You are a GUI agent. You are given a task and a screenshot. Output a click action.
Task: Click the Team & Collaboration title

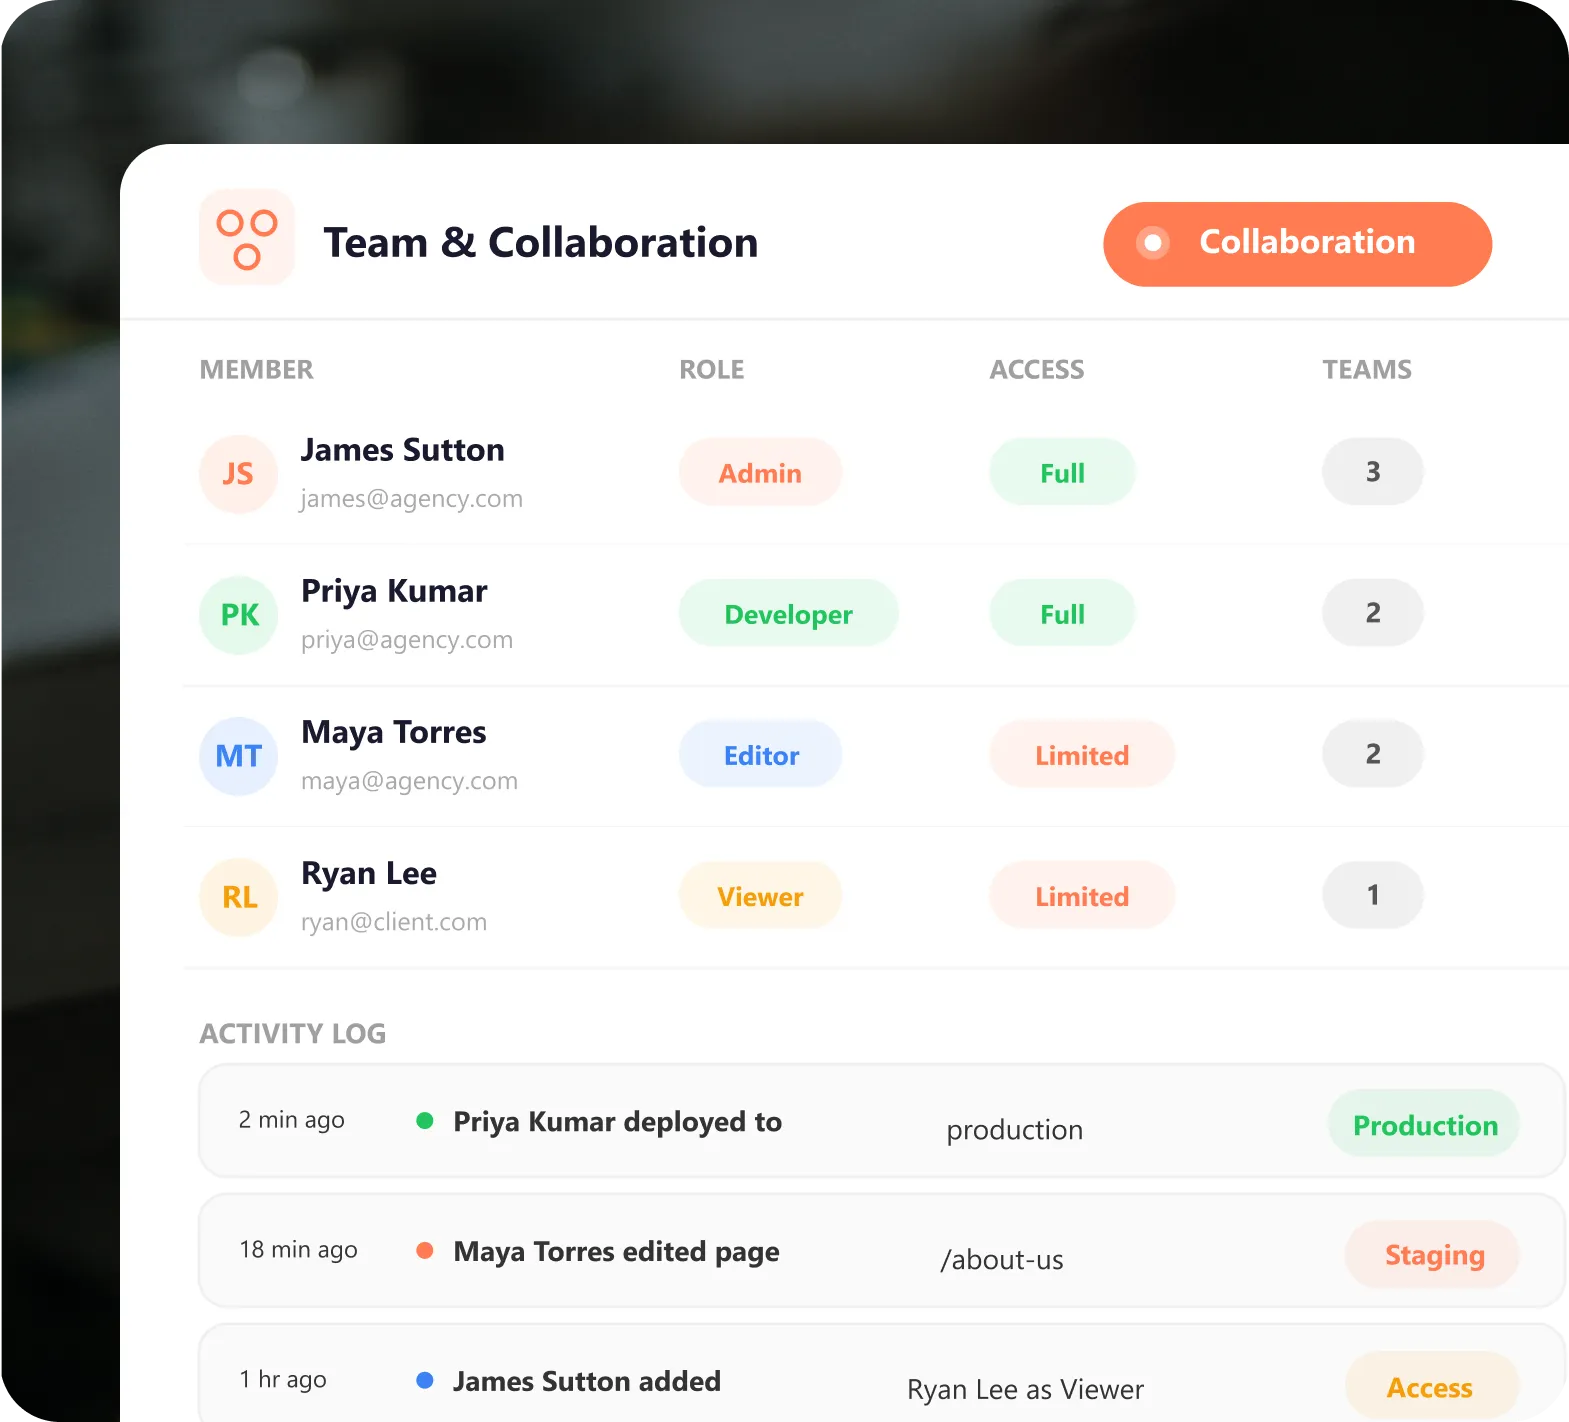541,243
